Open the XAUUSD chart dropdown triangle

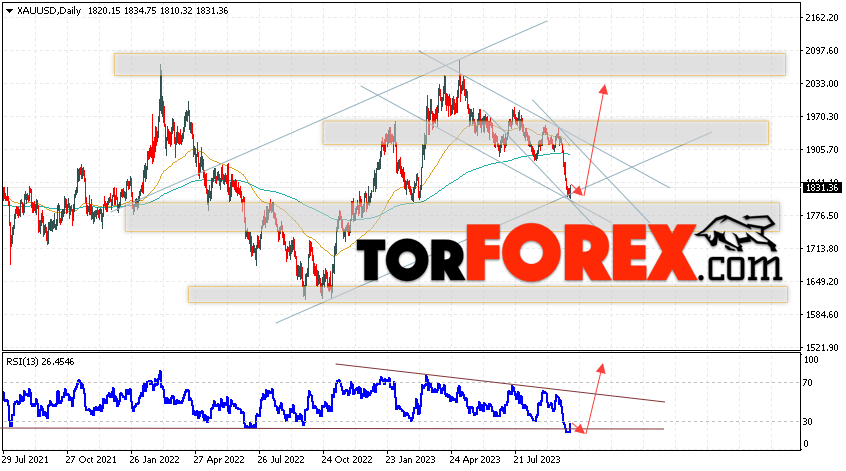(x=9, y=11)
